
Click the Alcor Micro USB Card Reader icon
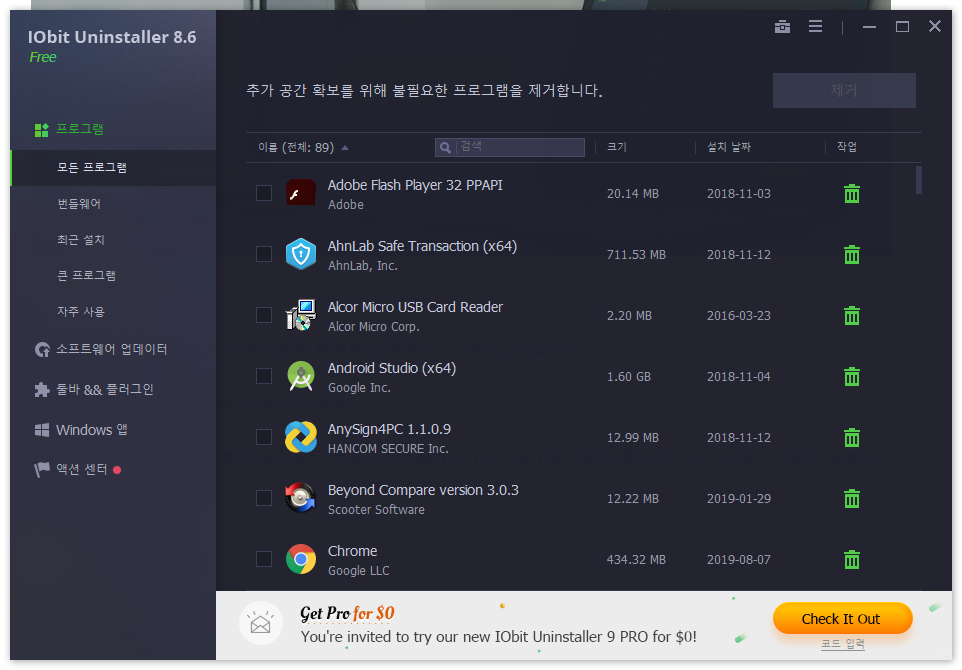click(301, 315)
